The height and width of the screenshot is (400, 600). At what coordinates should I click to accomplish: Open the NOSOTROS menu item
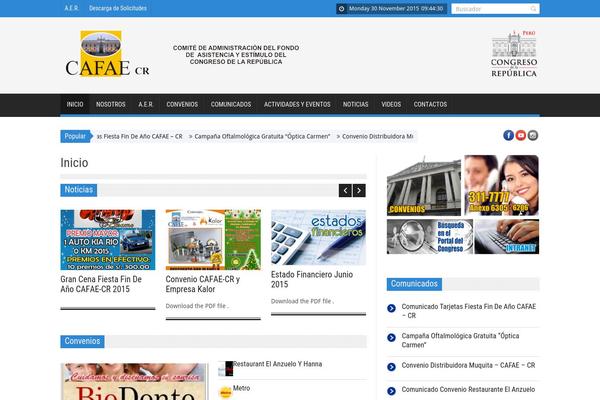(x=111, y=104)
